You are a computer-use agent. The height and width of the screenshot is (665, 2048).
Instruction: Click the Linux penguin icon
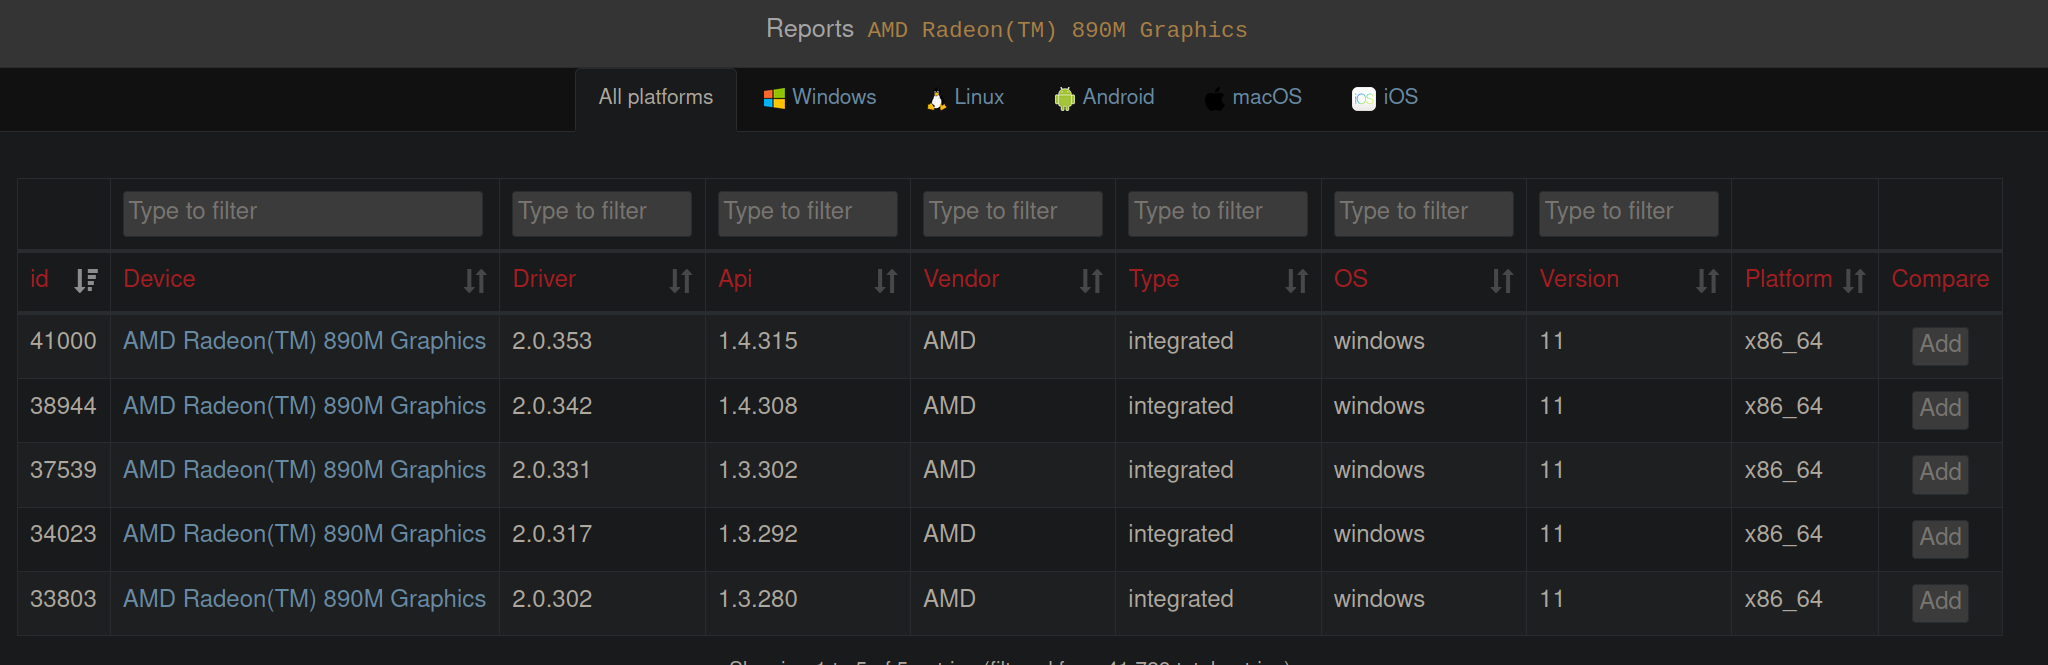point(936,99)
